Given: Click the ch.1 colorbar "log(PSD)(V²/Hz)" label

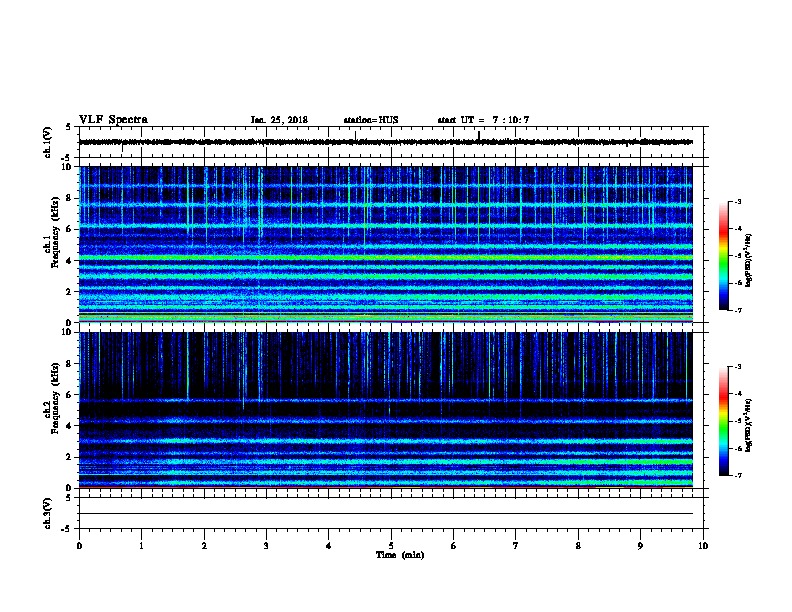Looking at the screenshot, I should 748,261.
